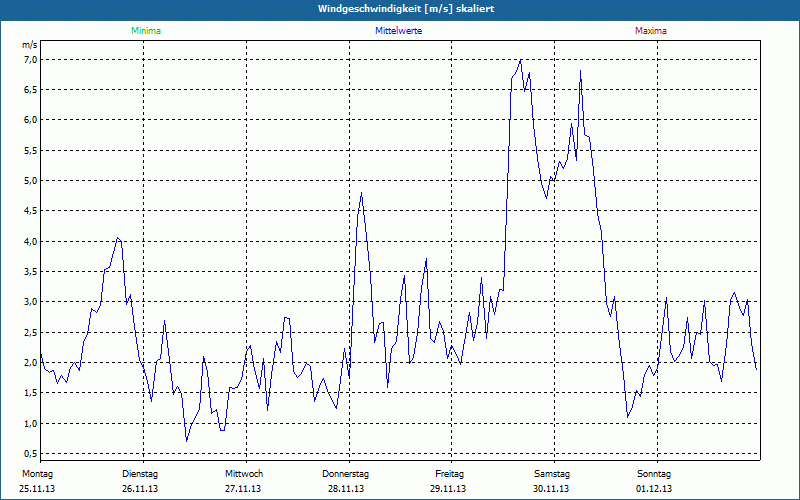Screen dimensions: 800x500
Task: Click the 5,0 y-axis value
Action: (31, 181)
